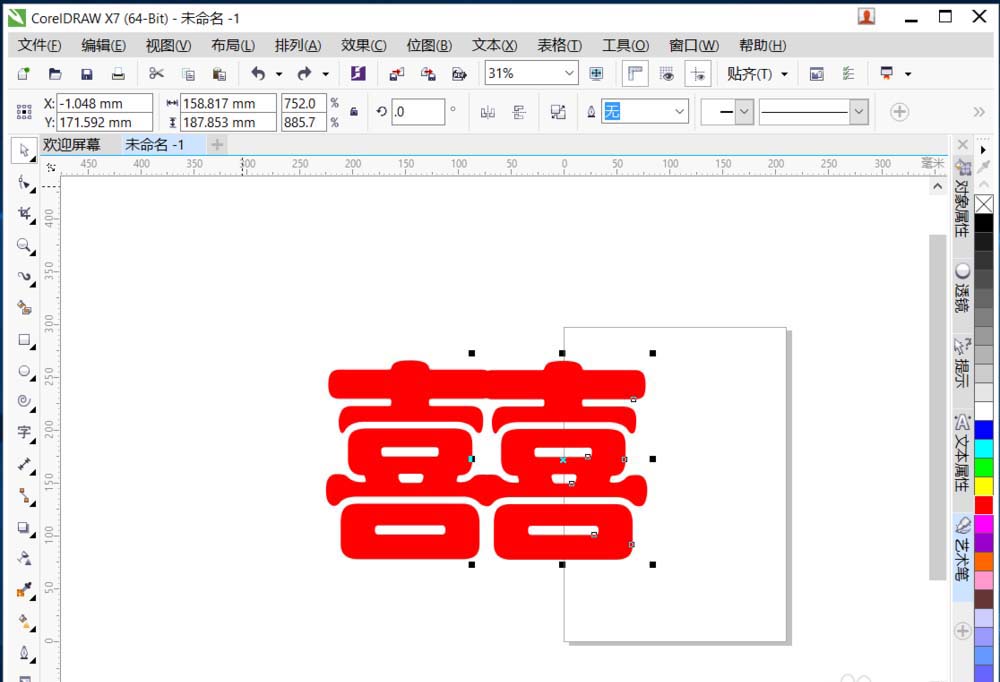Click the object origin grid selector
Image resolution: width=1000 pixels, height=682 pixels.
pyautogui.click(x=24, y=112)
